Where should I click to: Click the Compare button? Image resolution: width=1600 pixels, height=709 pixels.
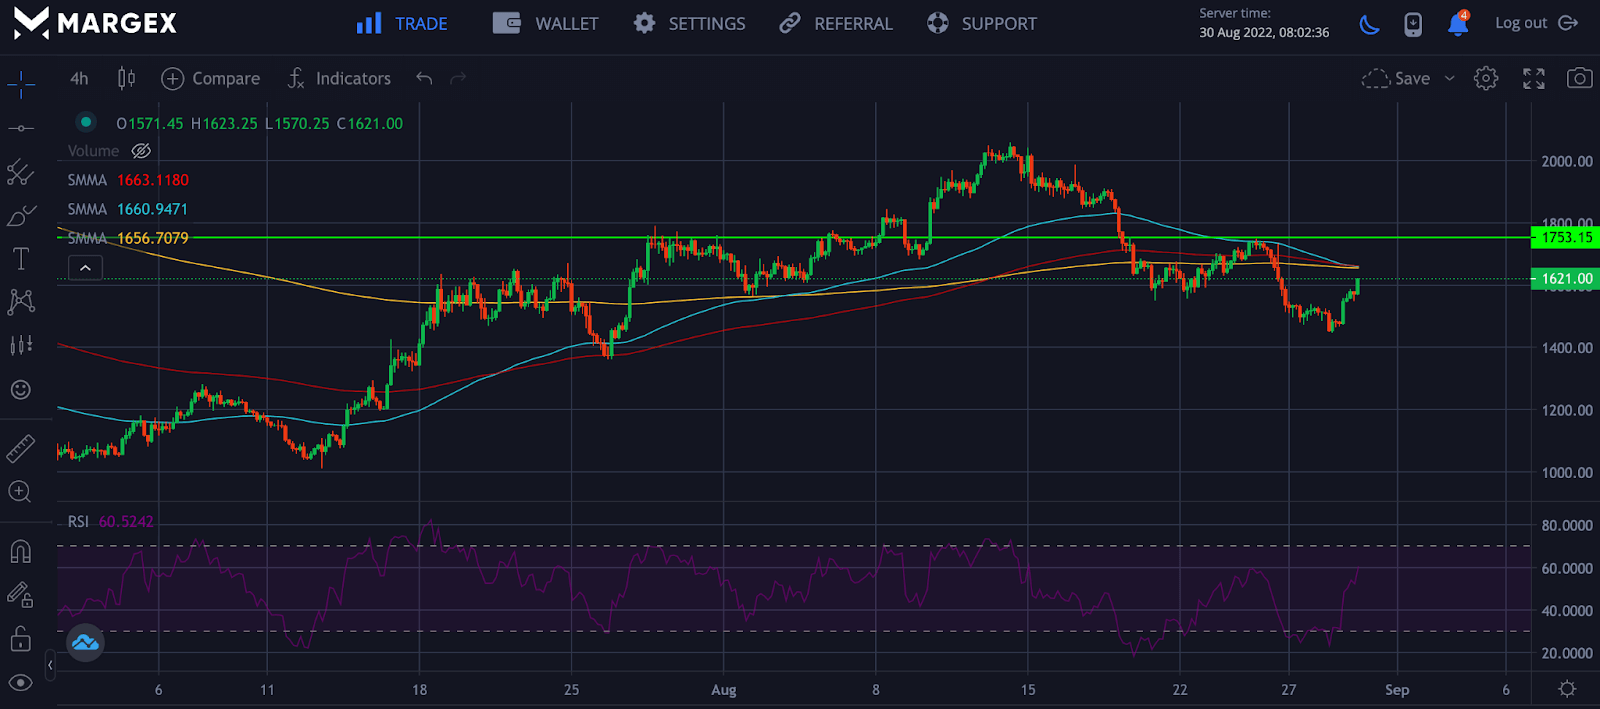[x=211, y=78]
